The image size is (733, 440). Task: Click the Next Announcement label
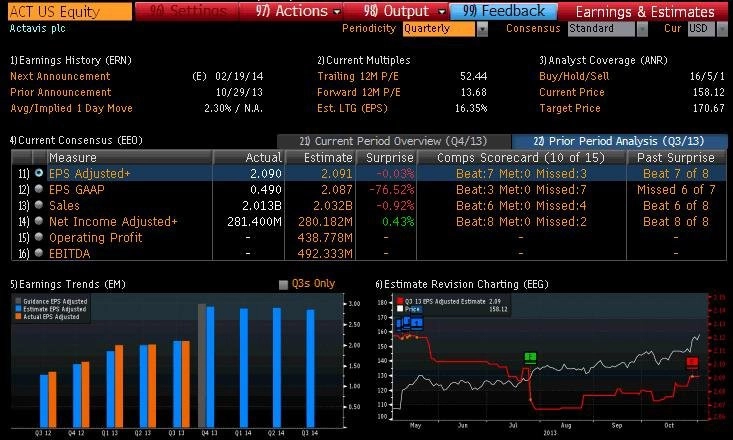point(60,76)
